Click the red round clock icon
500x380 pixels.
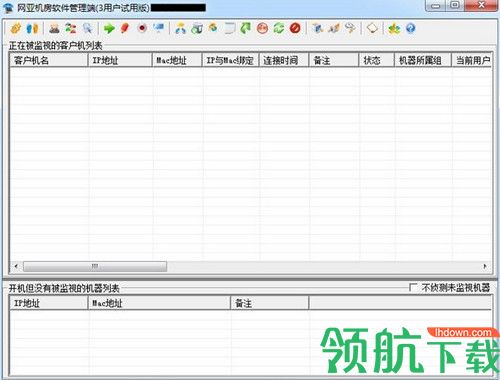[x=262, y=28]
